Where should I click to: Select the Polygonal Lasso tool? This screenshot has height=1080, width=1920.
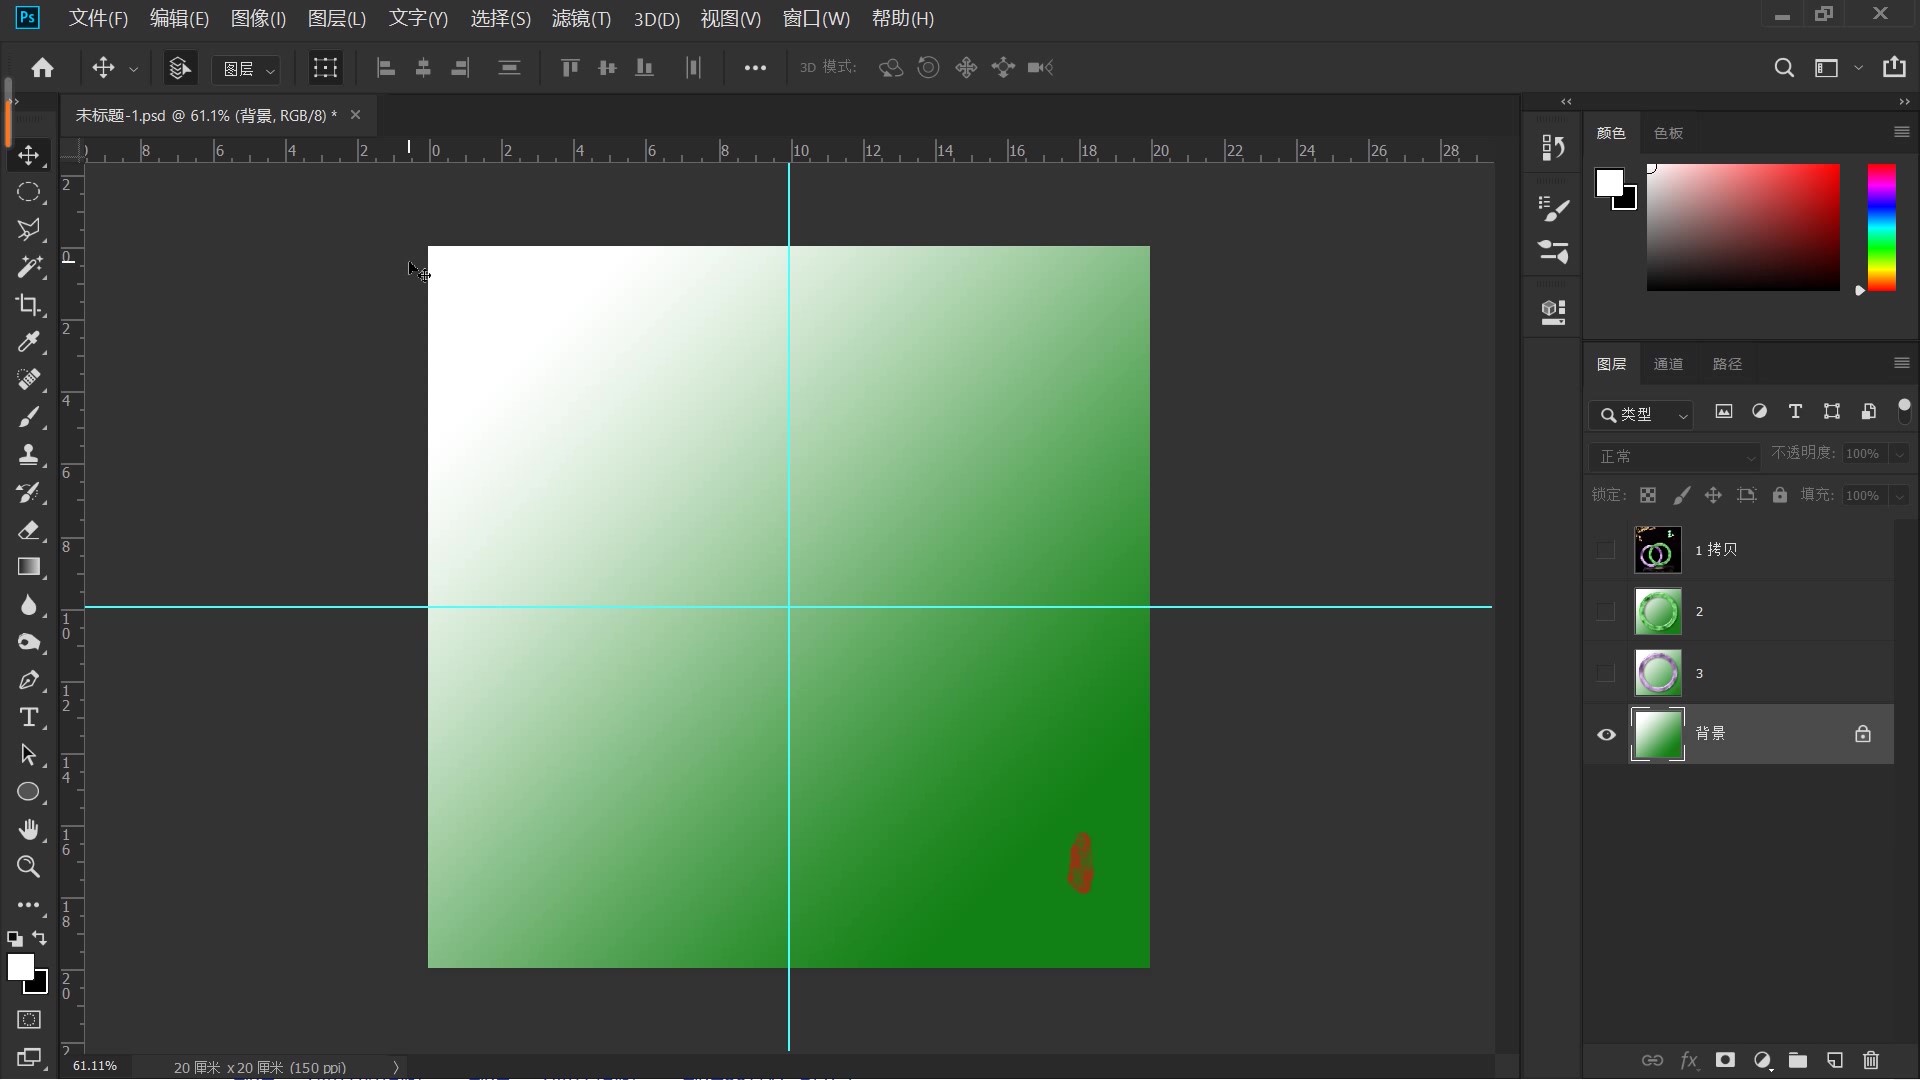(28, 229)
